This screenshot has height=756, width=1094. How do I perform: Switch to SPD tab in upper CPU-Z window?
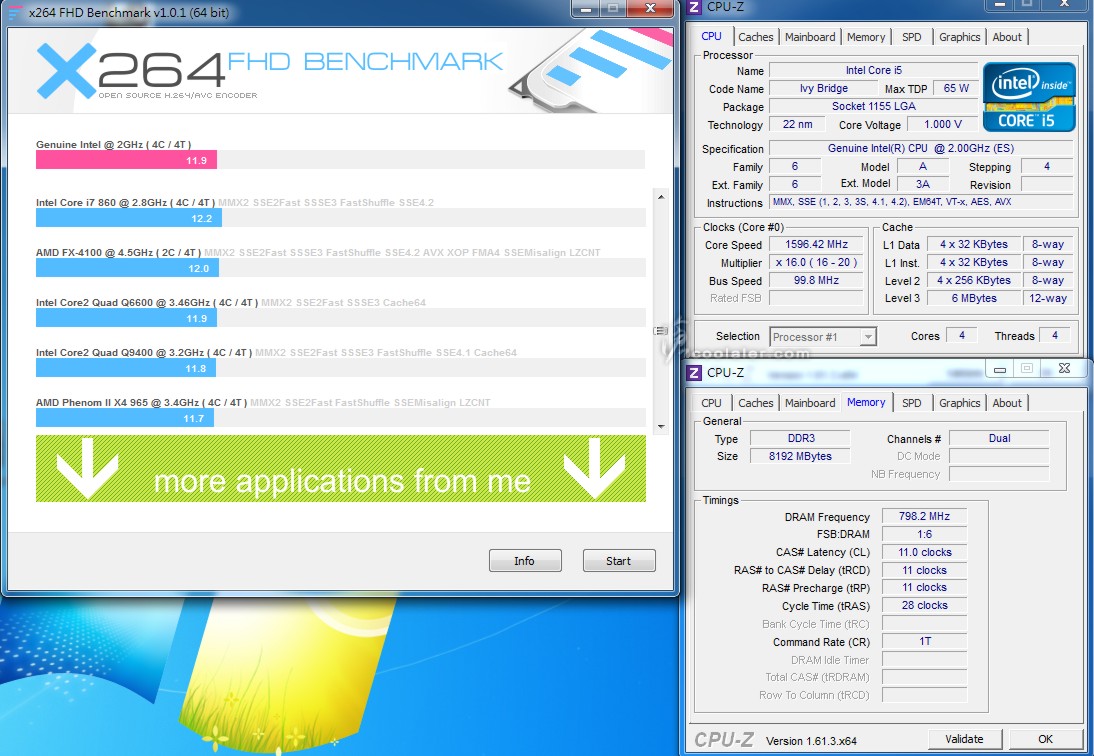click(x=911, y=37)
